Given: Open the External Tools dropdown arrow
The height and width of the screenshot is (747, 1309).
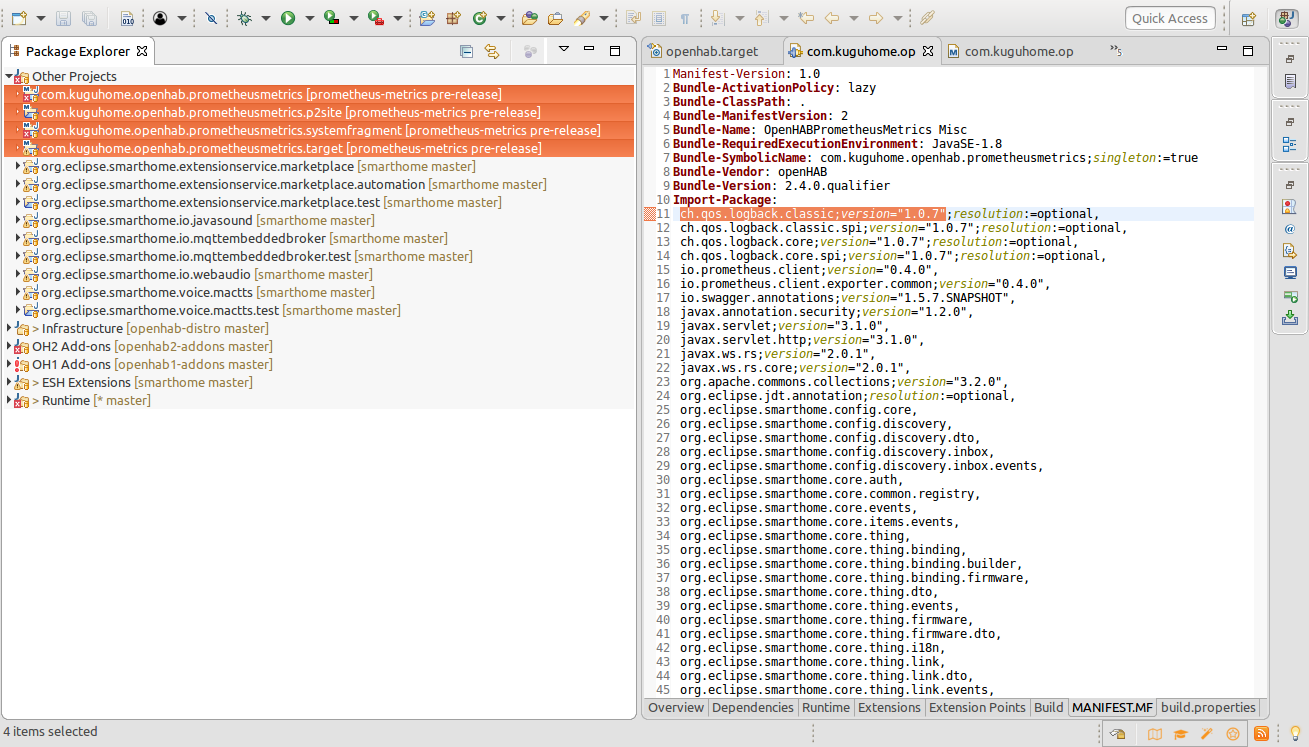Looking at the screenshot, I should click(x=397, y=18).
